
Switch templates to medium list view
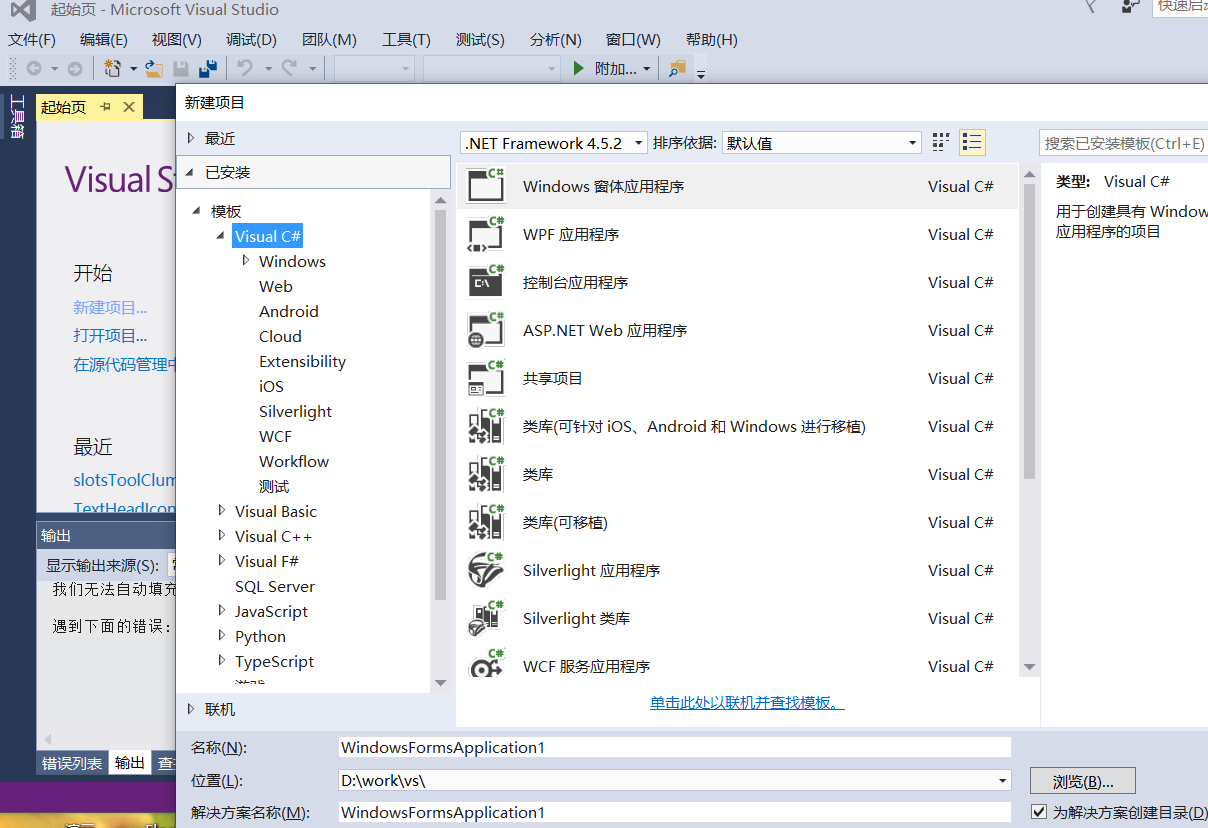tap(972, 143)
